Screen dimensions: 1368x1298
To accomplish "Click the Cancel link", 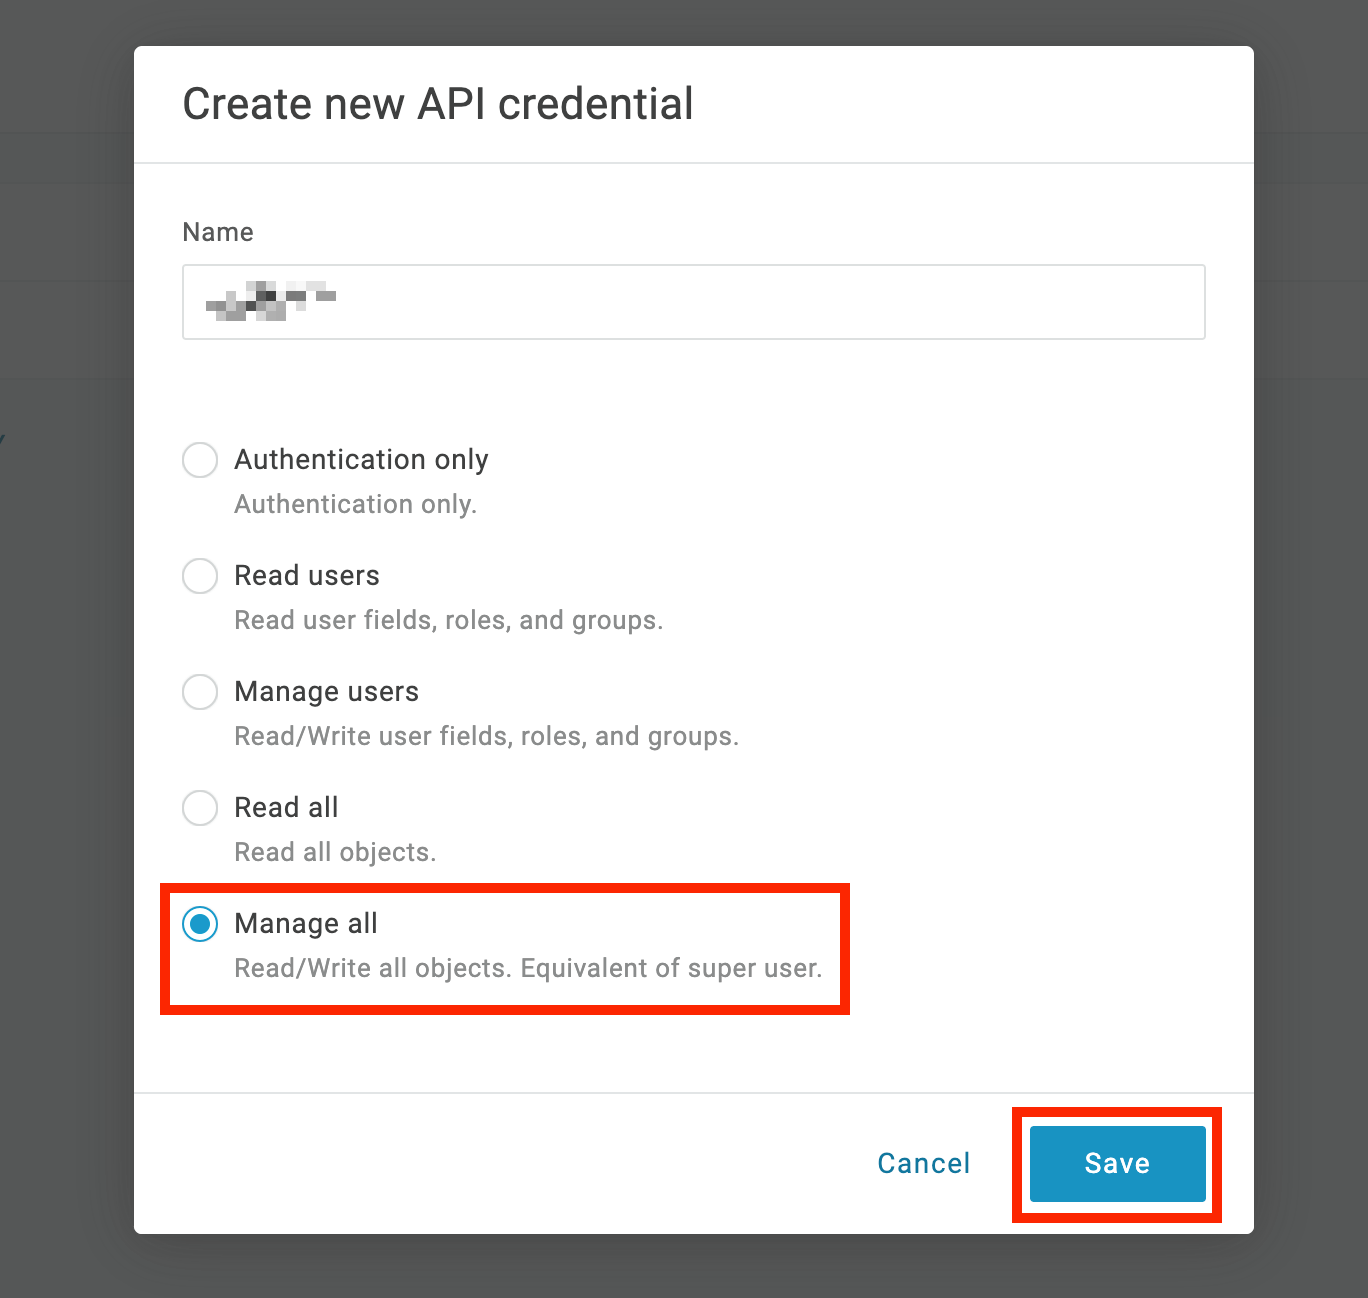I will coord(923,1163).
